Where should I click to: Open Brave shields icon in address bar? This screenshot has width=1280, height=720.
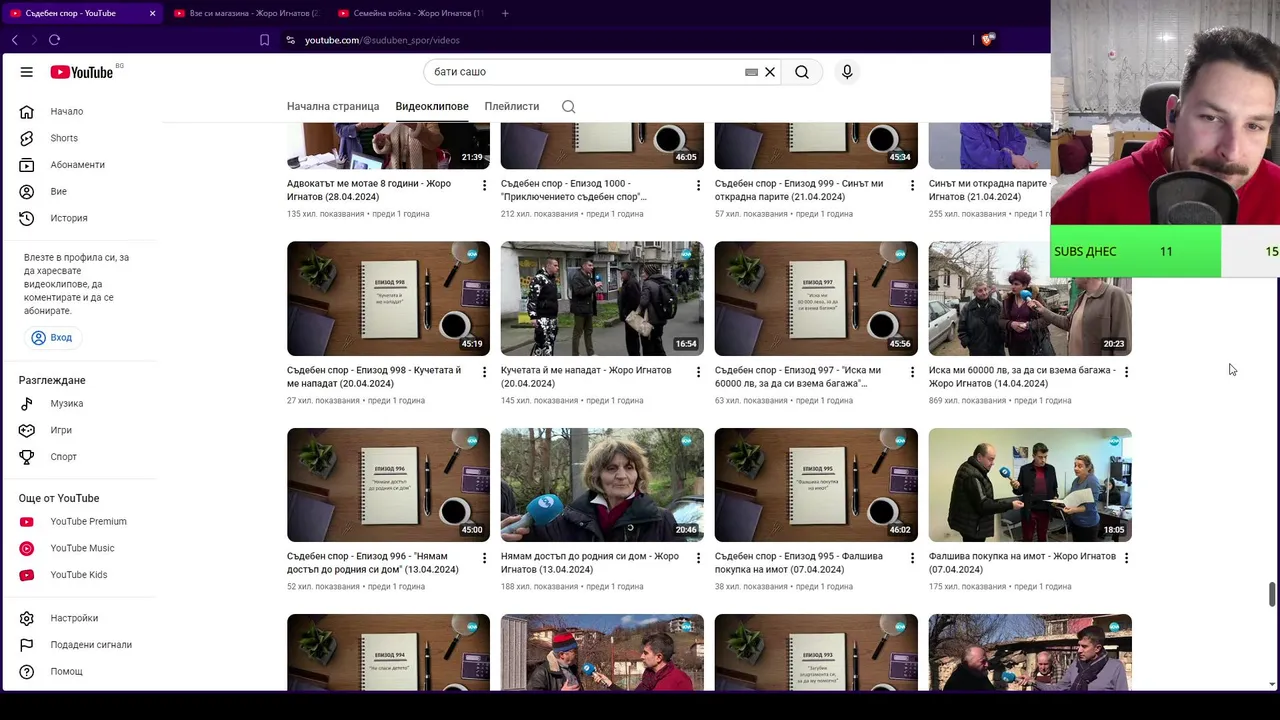987,40
